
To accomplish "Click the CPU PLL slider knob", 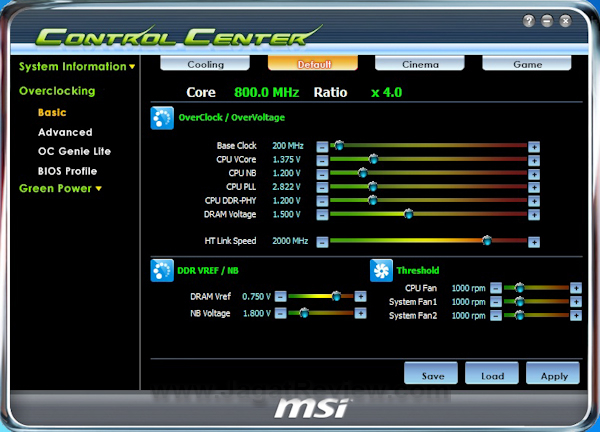I will [x=373, y=186].
